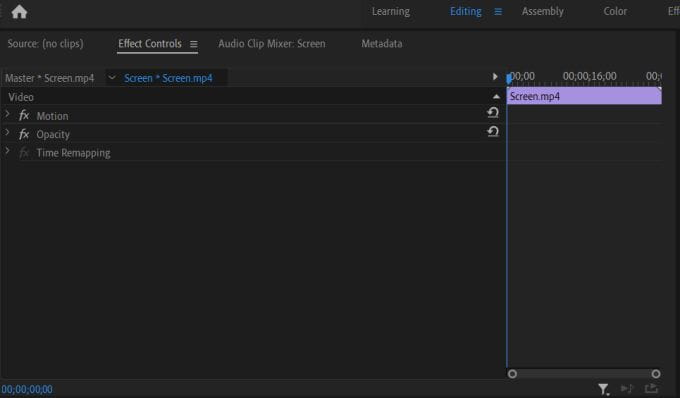Viewport: 680px width, 398px height.
Task: Reset the Opacity effect
Action: [493, 131]
